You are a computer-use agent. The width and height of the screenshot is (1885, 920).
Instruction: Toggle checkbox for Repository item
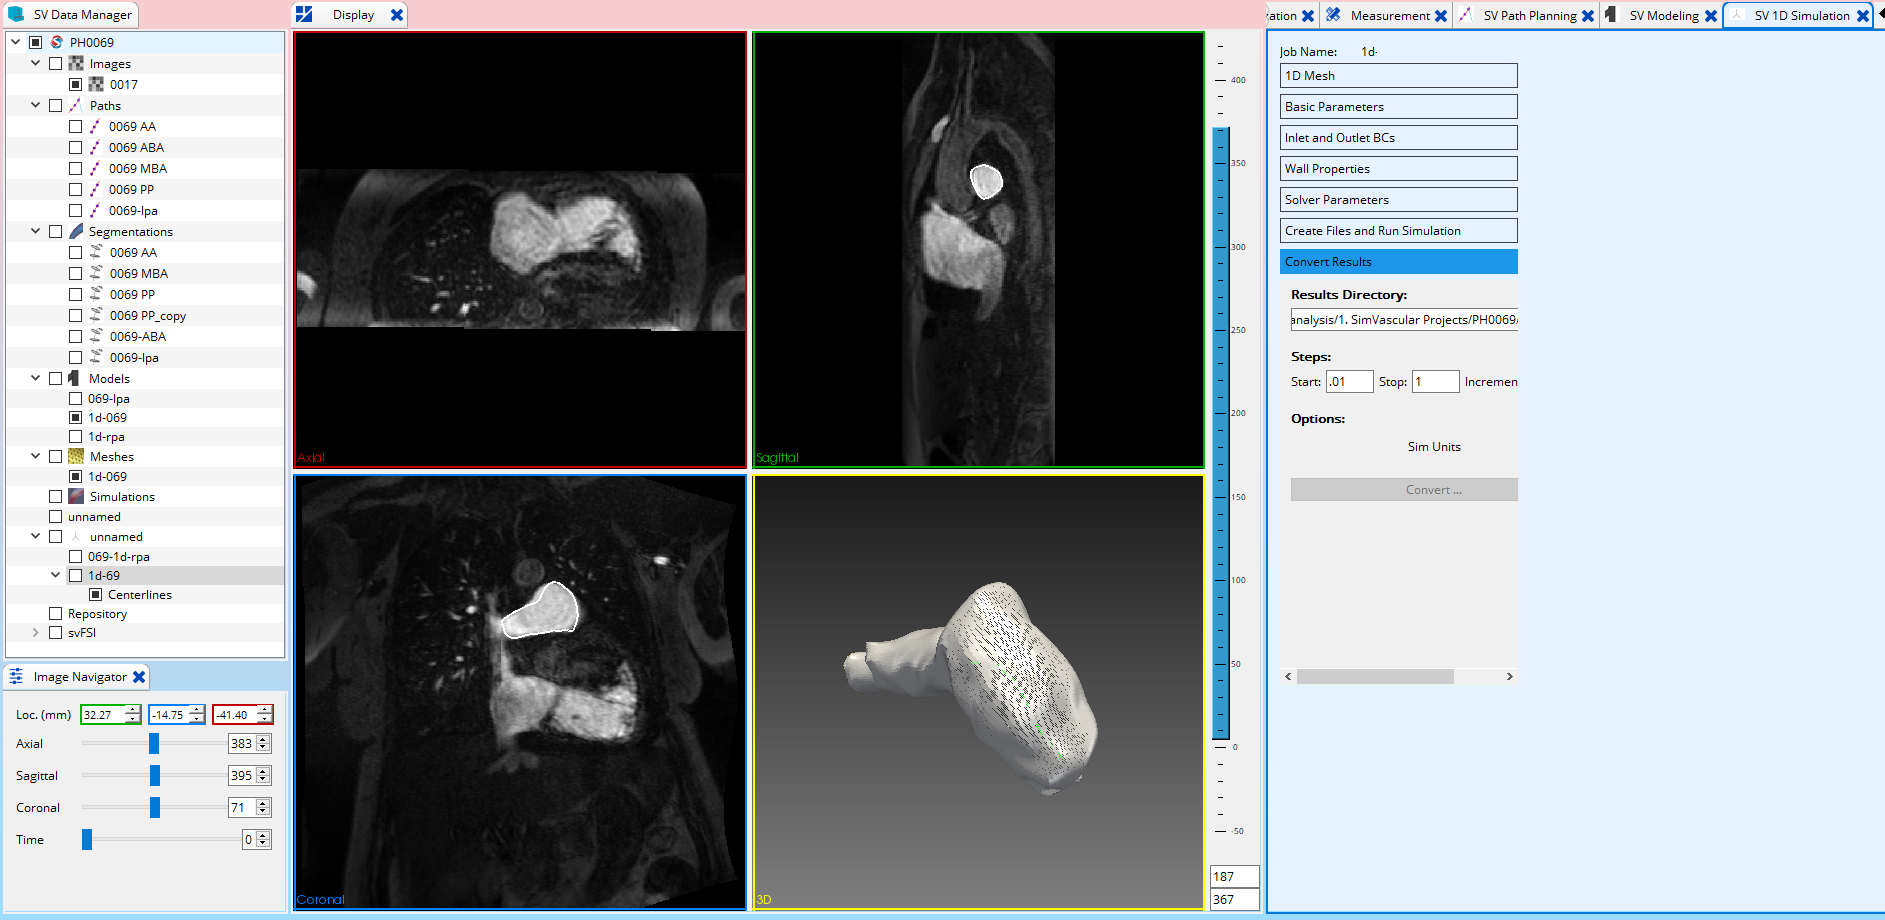[x=55, y=613]
